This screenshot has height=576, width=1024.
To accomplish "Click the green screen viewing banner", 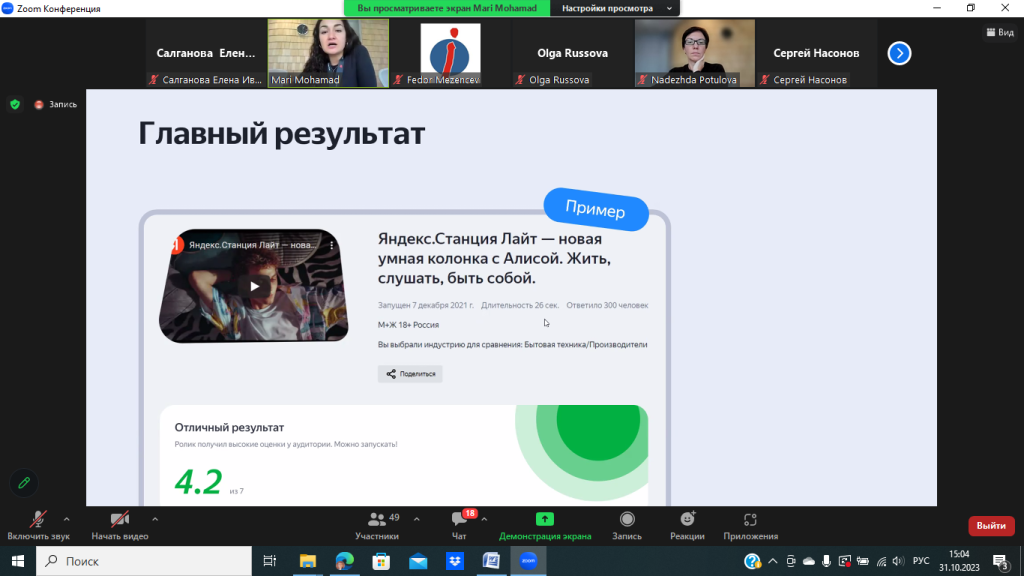I will pos(447,8).
